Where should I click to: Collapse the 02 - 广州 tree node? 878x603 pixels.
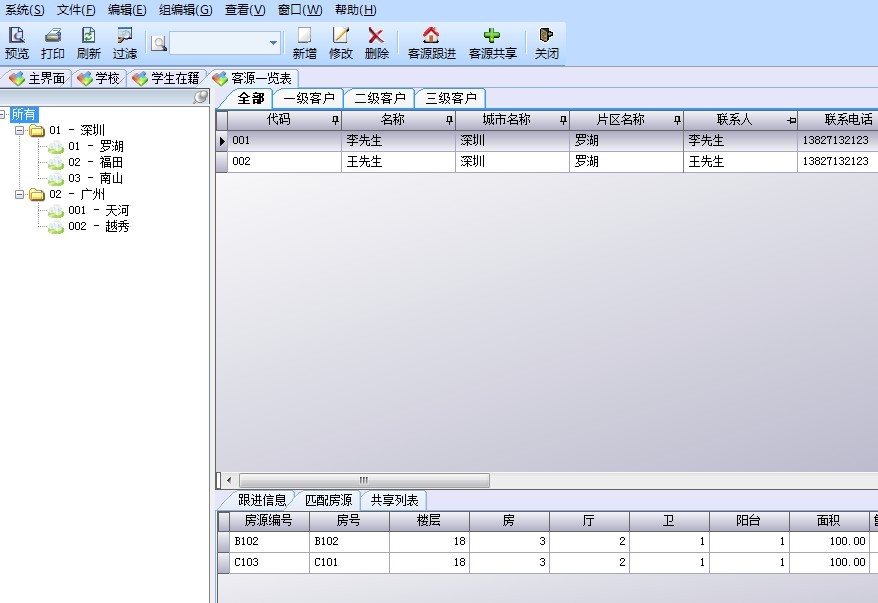pyautogui.click(x=20, y=195)
